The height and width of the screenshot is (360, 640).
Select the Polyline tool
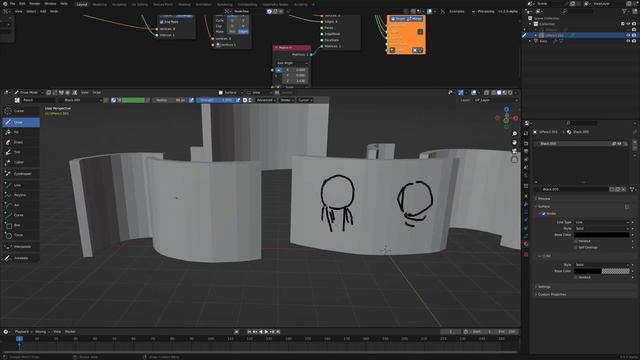(x=21, y=195)
